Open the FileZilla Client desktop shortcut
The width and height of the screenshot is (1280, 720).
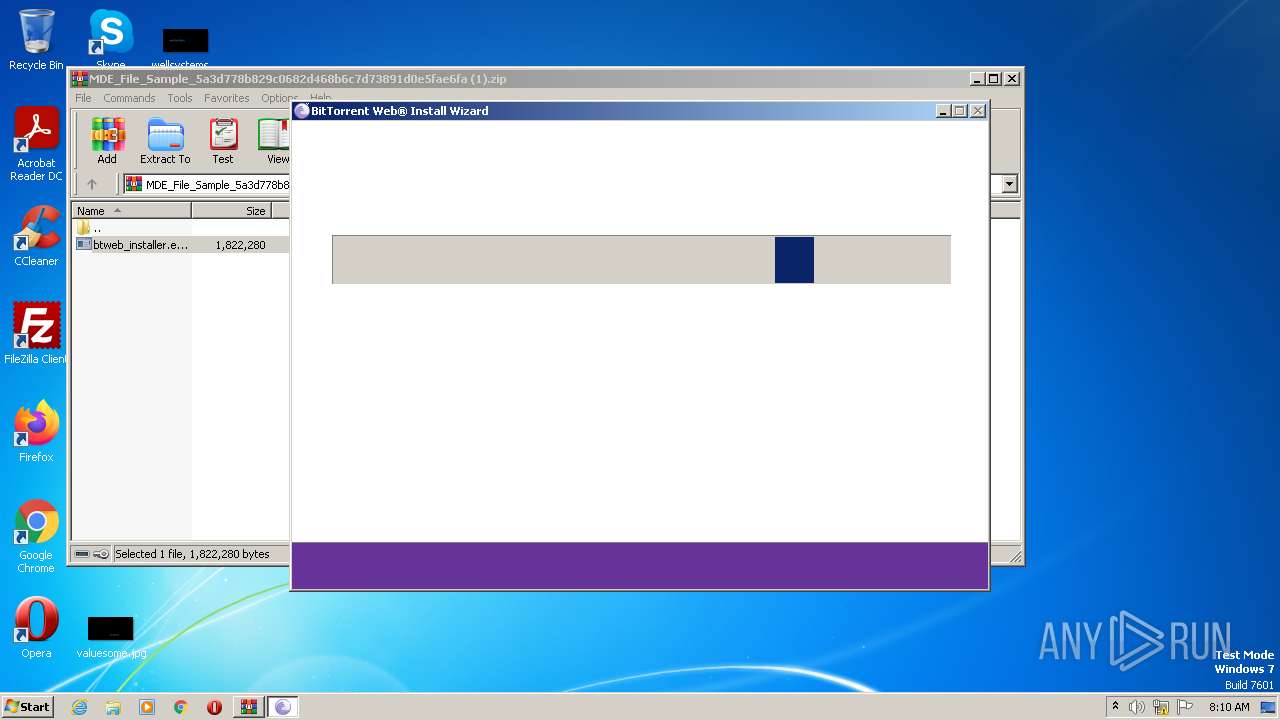pyautogui.click(x=36, y=334)
